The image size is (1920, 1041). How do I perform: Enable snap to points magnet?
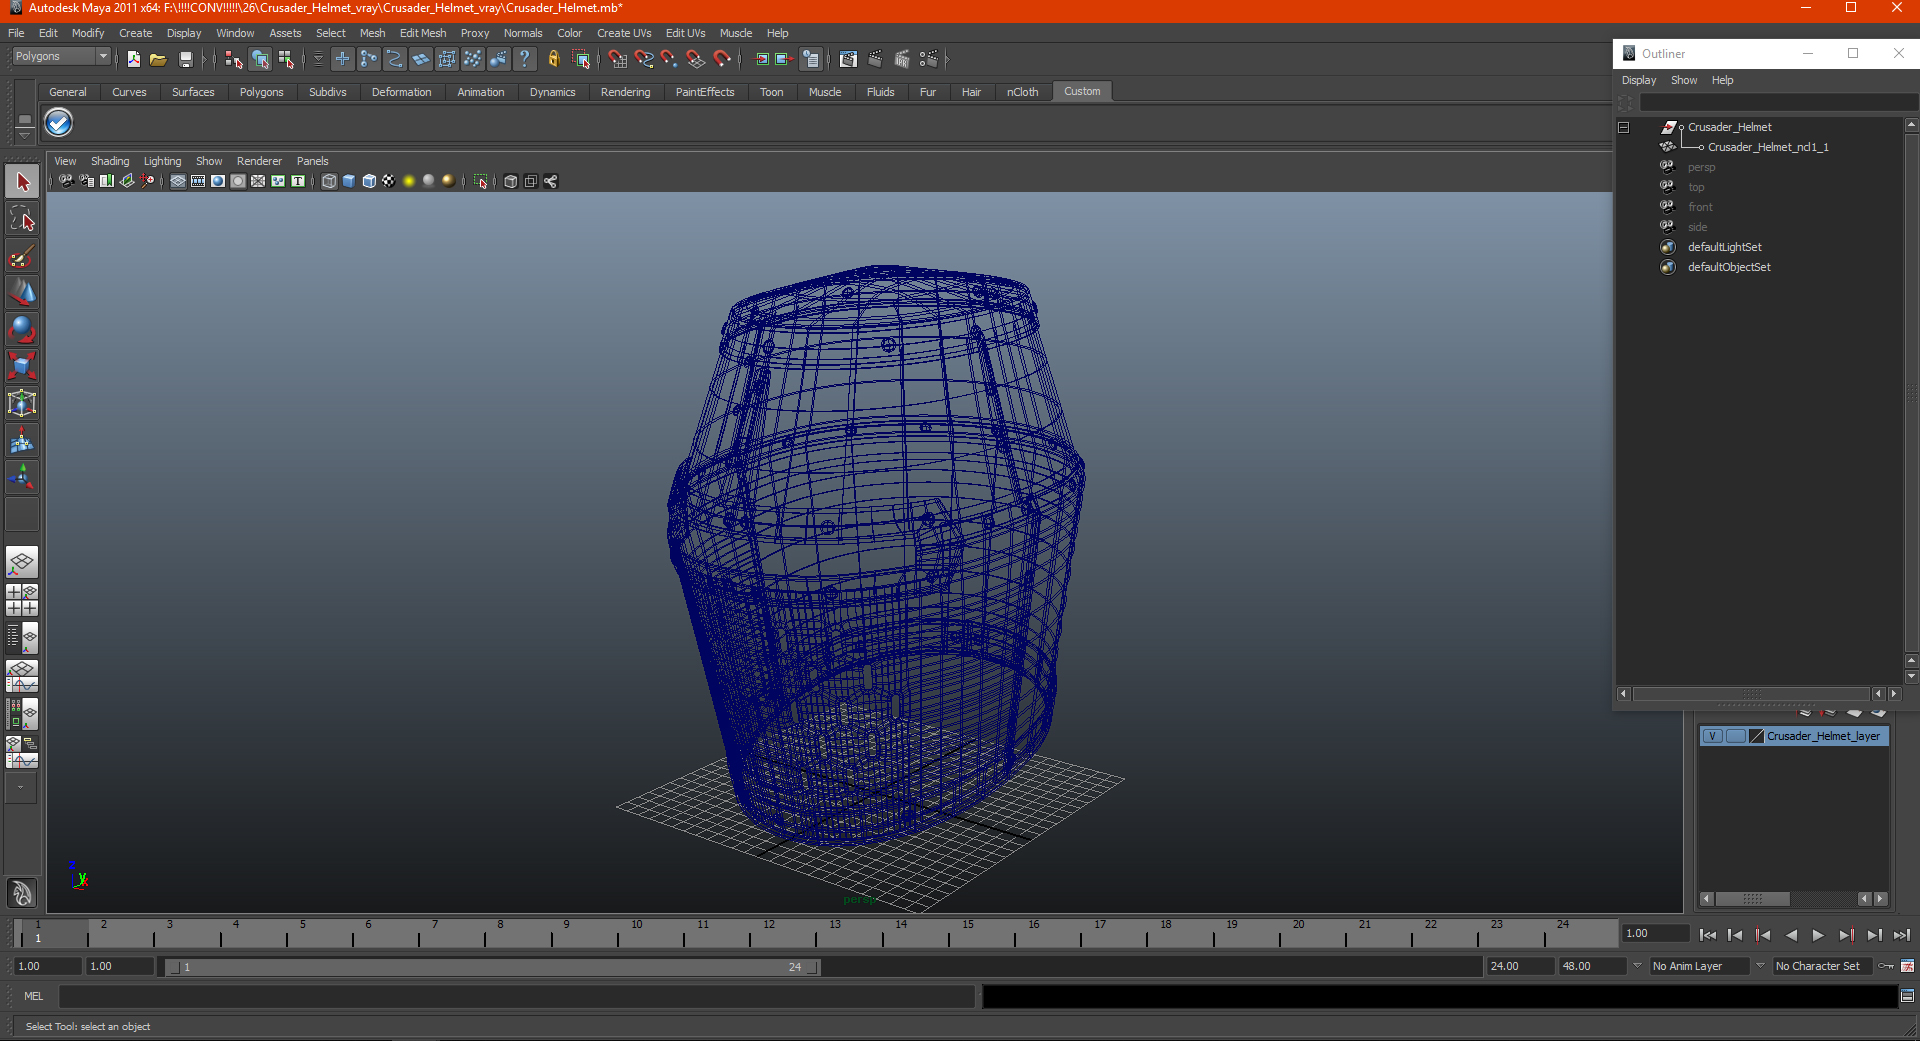pyautogui.click(x=669, y=60)
